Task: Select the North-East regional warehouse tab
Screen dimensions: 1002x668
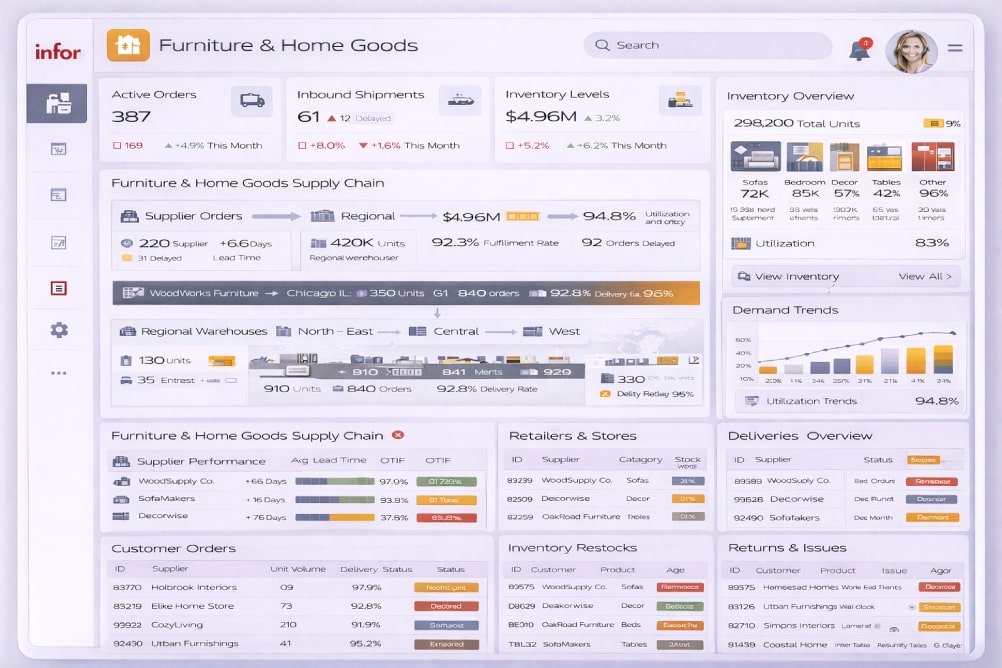Action: [x=334, y=331]
